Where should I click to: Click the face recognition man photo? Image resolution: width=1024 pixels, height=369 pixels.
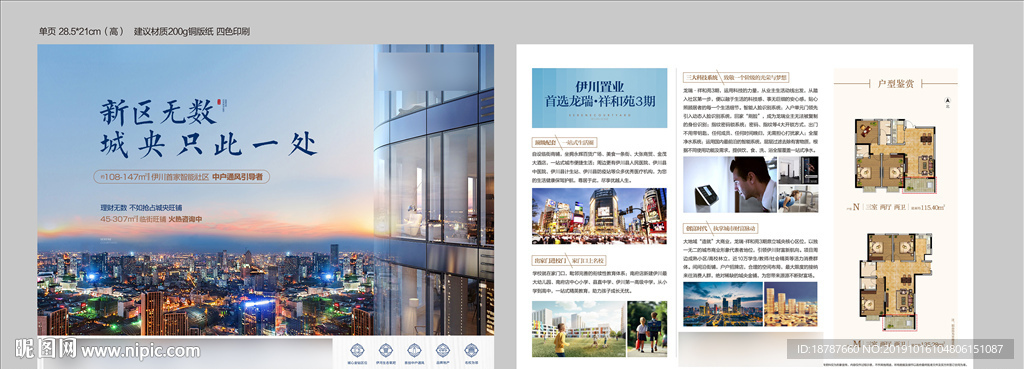click(x=730, y=184)
